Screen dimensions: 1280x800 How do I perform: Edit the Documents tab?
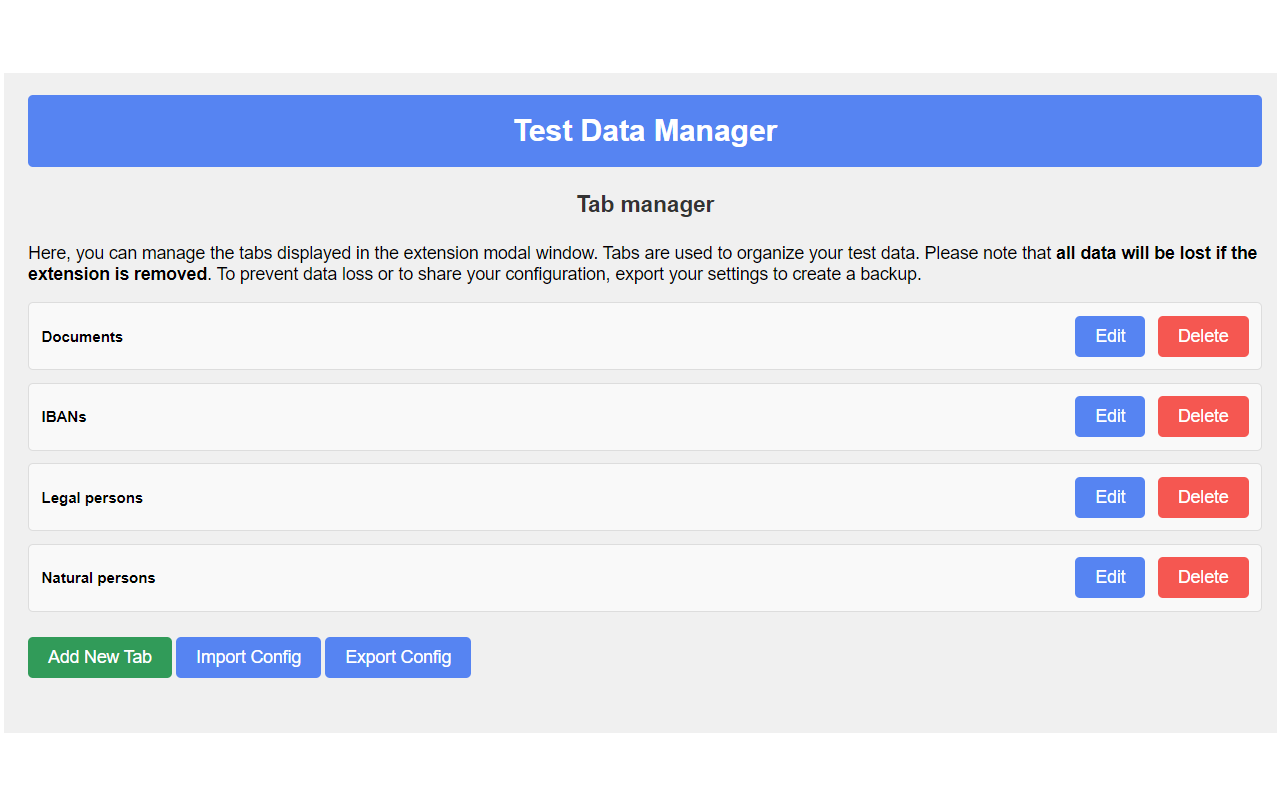coord(1109,336)
